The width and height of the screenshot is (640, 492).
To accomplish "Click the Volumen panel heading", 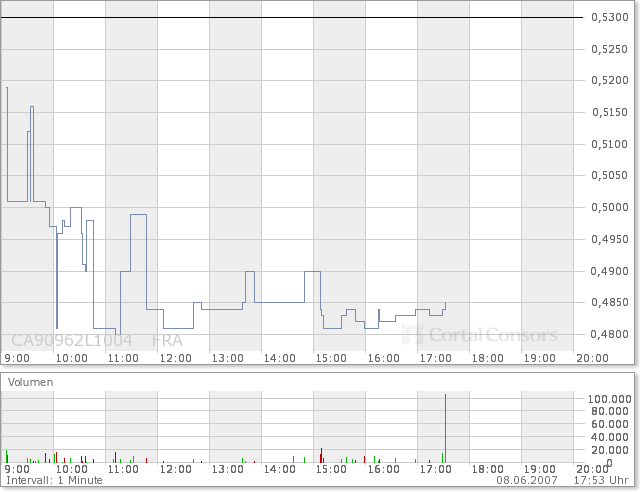I will 31,382.
